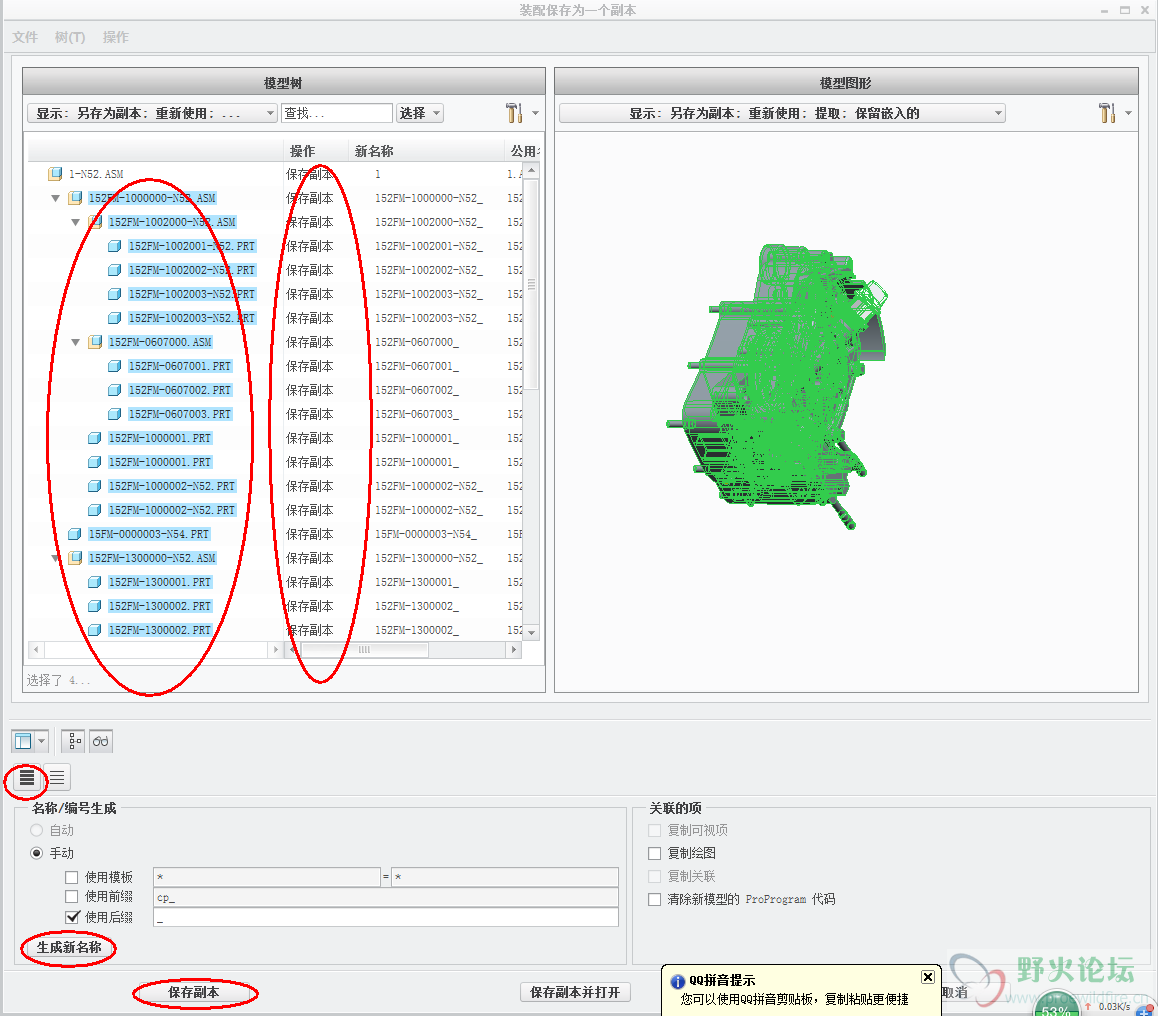Click the 53% network speed floating widget
This screenshot has width=1158, height=1016.
pyautogui.click(x=1056, y=1005)
